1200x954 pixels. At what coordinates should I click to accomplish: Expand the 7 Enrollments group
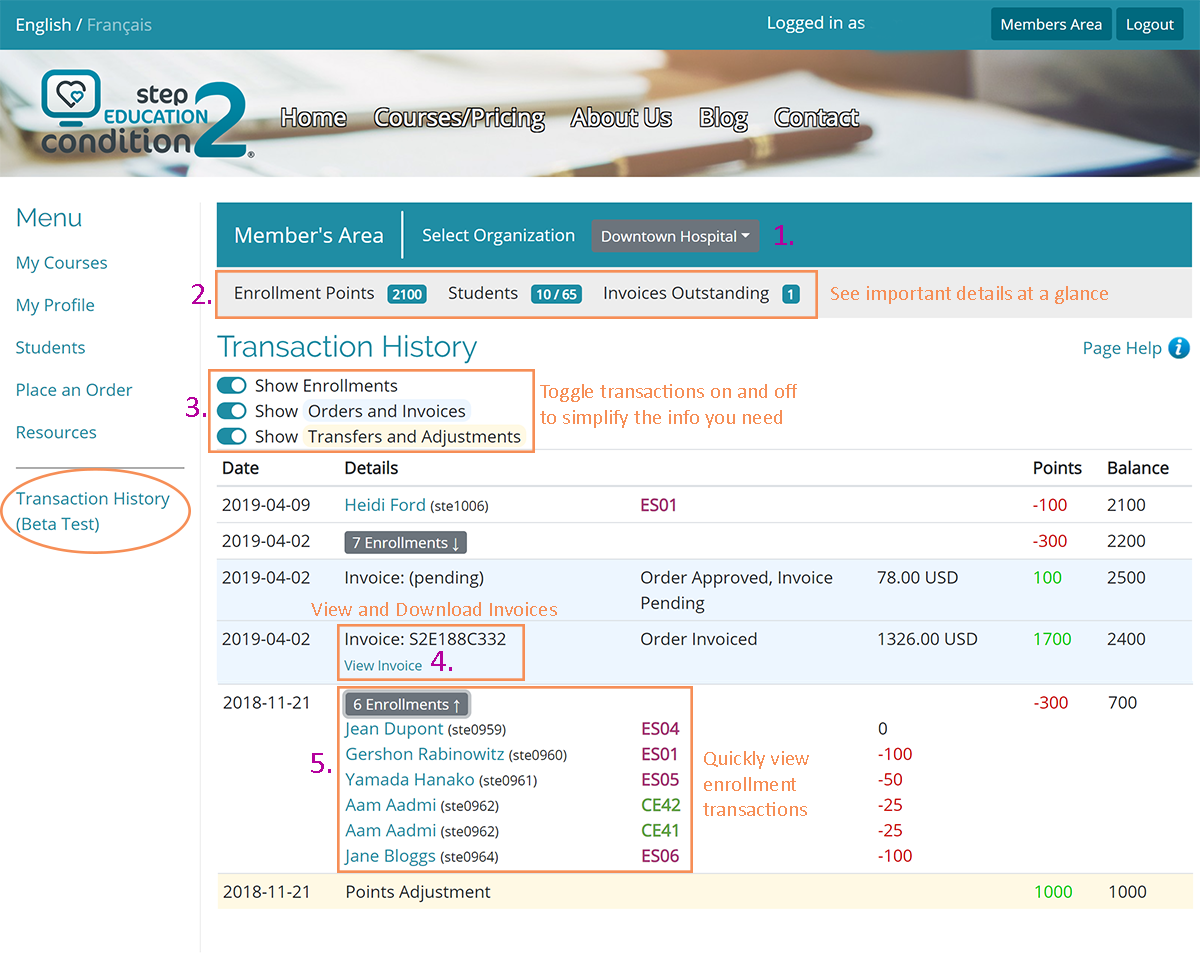coord(405,543)
